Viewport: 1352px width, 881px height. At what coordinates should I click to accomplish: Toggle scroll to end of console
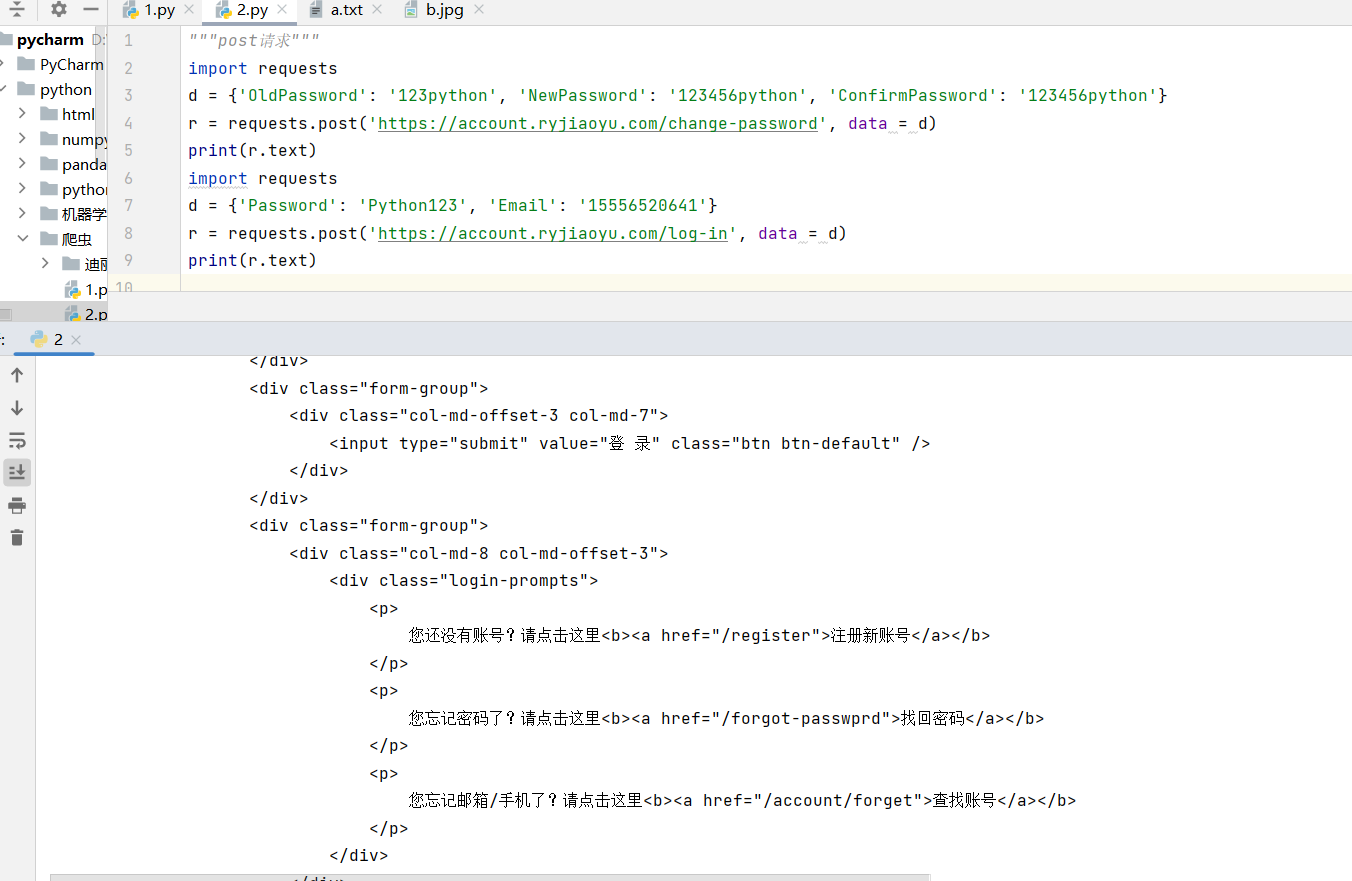pyautogui.click(x=17, y=472)
